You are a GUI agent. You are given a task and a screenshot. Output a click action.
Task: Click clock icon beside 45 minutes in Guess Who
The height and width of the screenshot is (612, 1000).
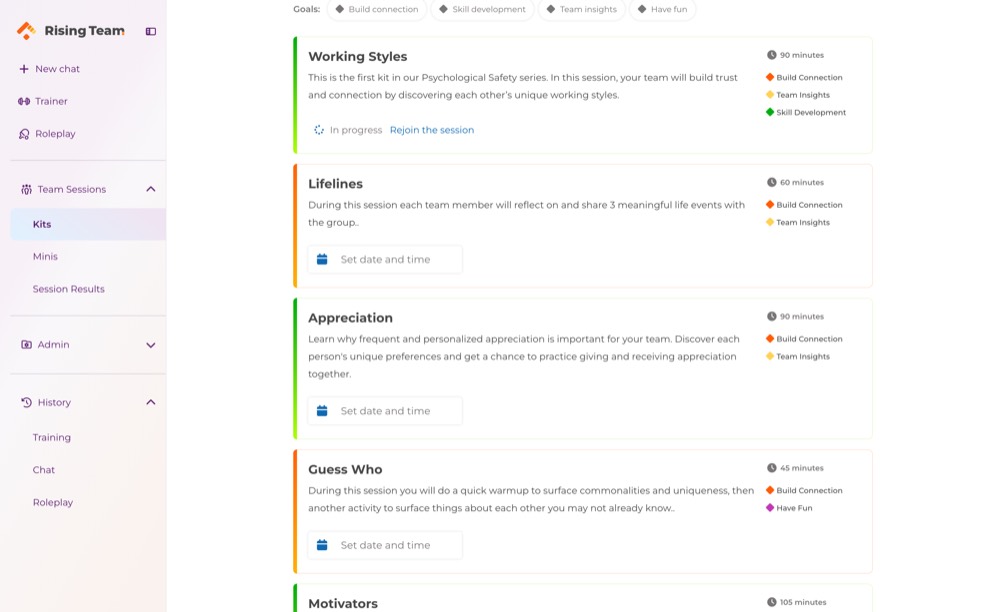coord(772,468)
